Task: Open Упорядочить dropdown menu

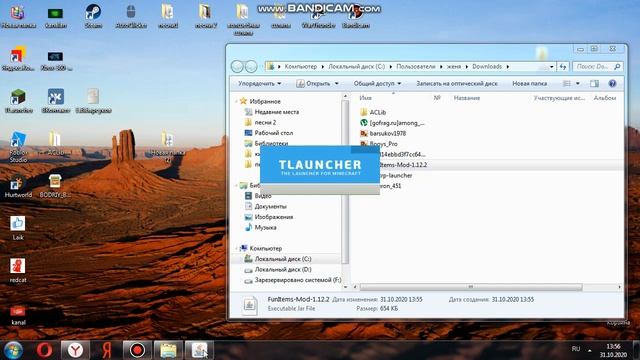Action: click(260, 83)
